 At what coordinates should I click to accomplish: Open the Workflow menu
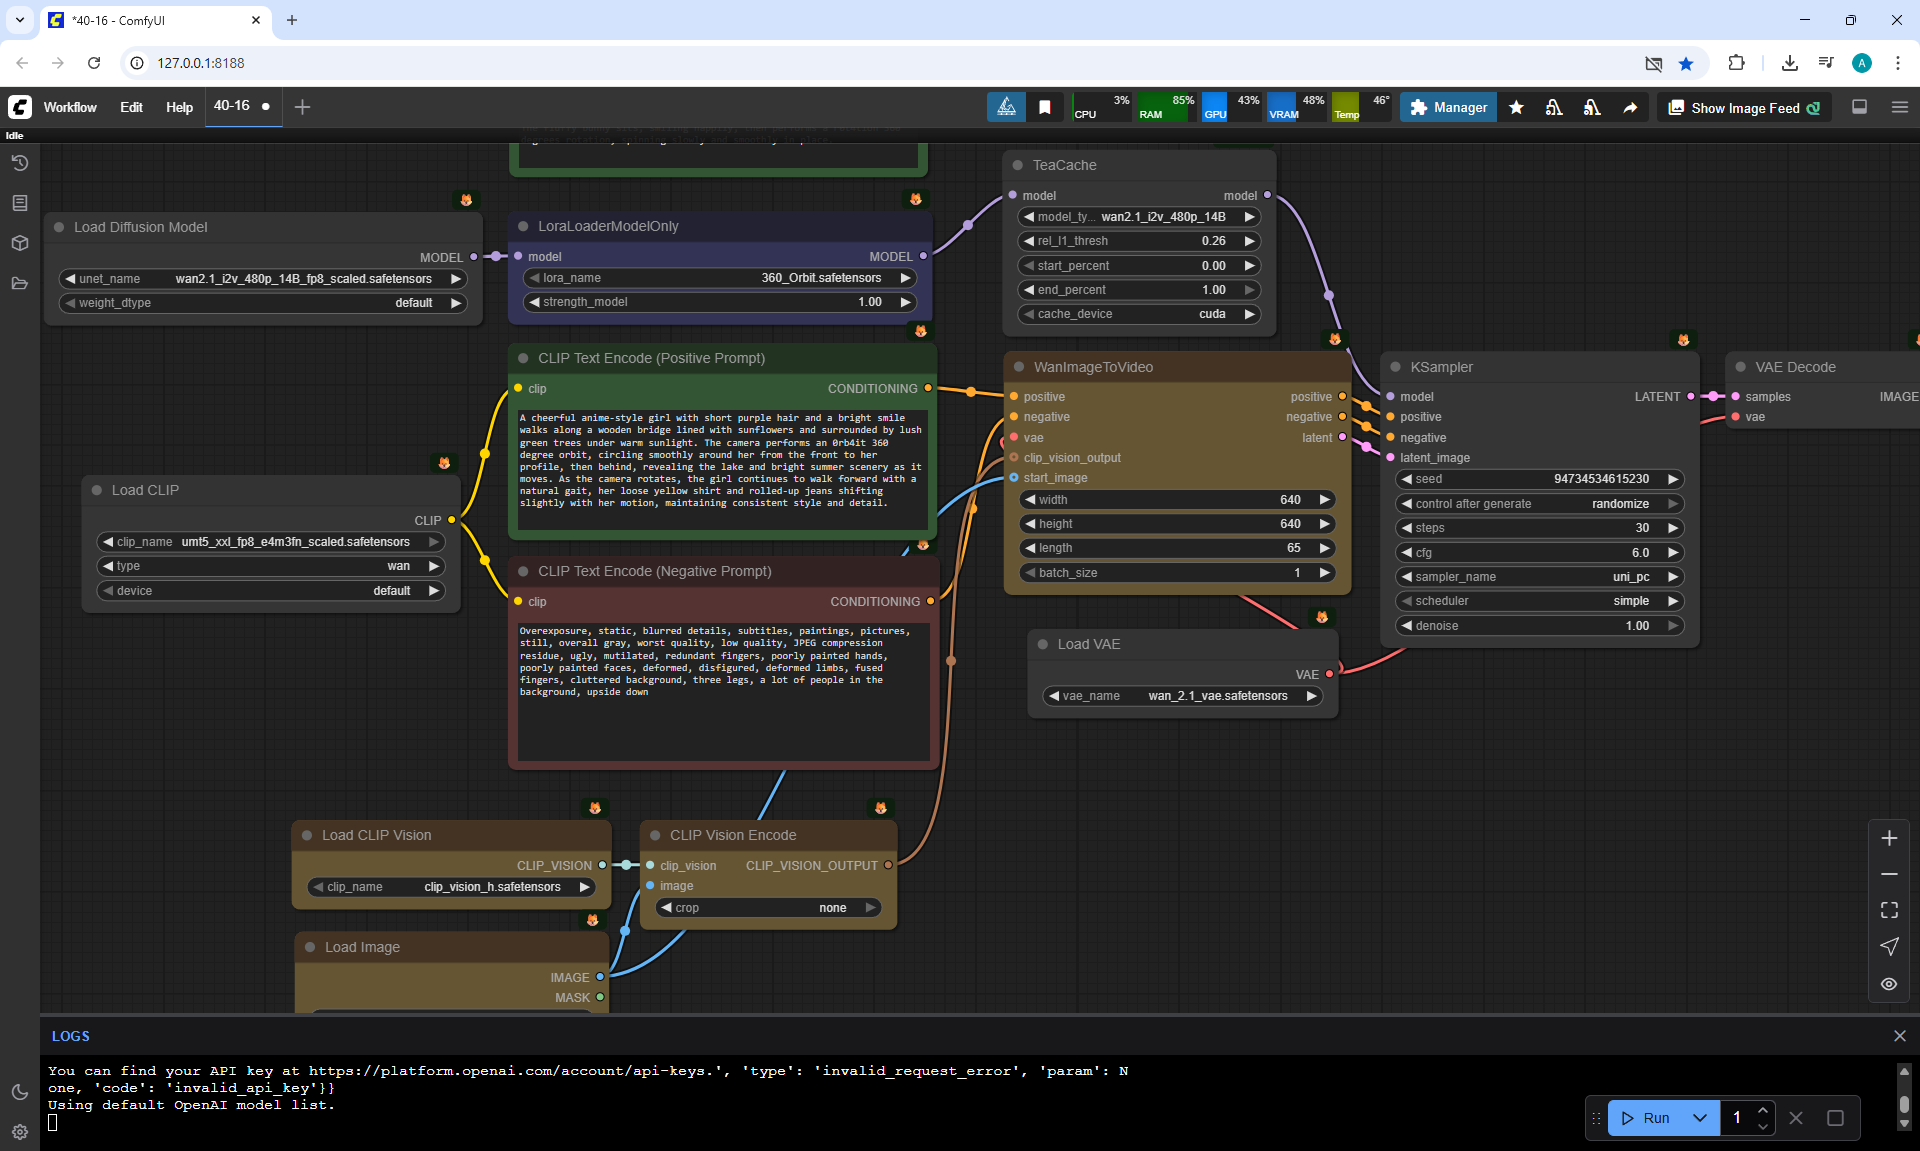click(x=70, y=107)
